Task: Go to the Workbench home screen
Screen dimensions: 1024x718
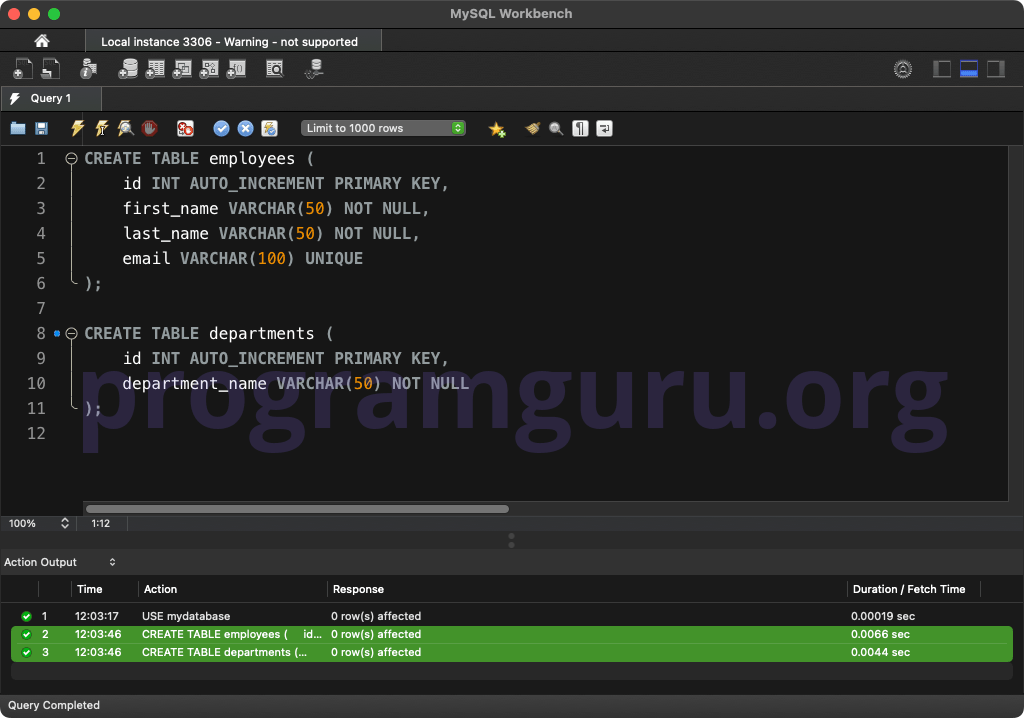Action: tap(39, 40)
